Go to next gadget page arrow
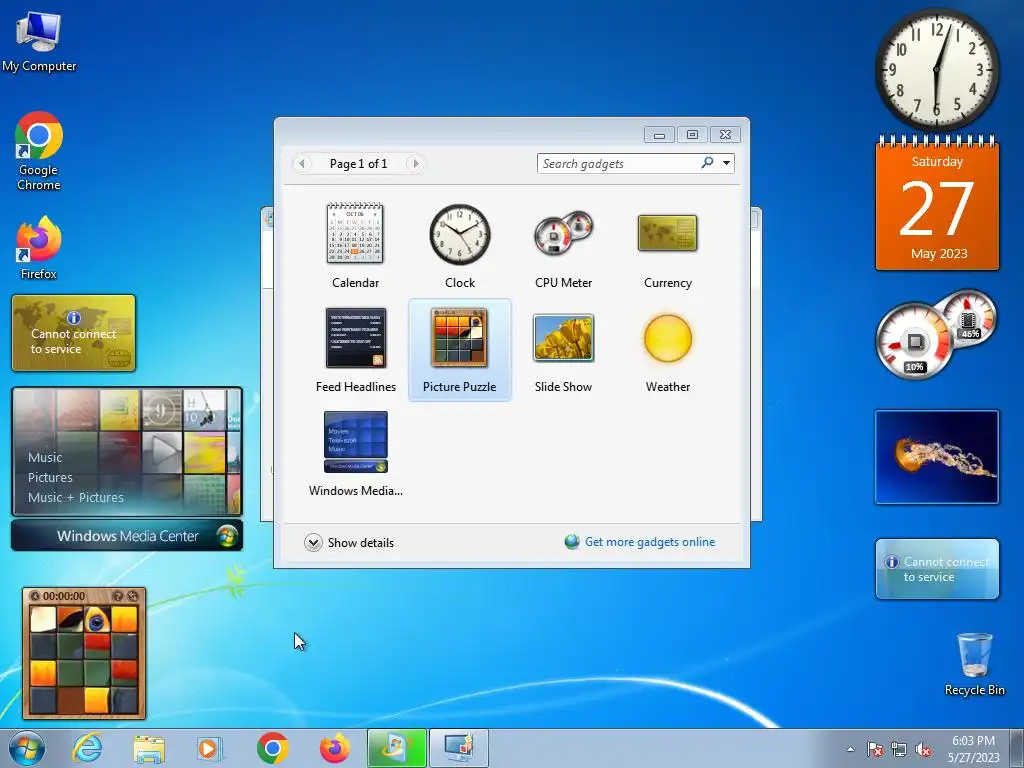 [x=415, y=163]
